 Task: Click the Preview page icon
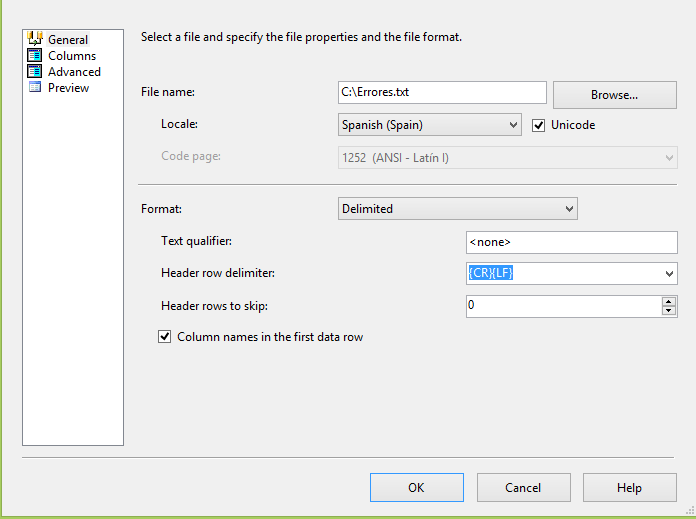click(x=34, y=88)
